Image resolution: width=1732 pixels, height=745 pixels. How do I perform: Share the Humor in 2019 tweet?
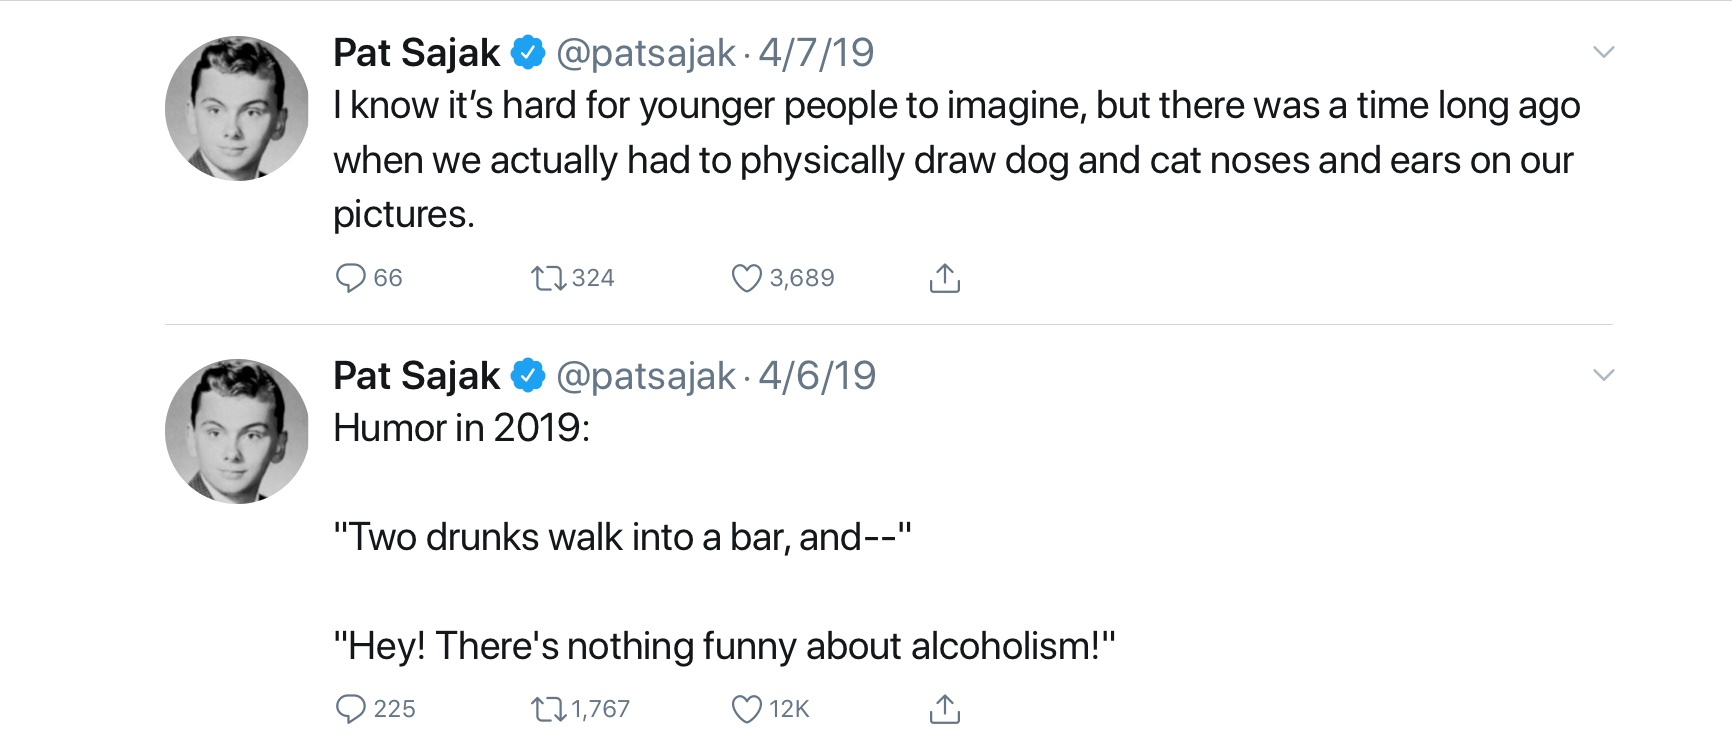click(945, 709)
